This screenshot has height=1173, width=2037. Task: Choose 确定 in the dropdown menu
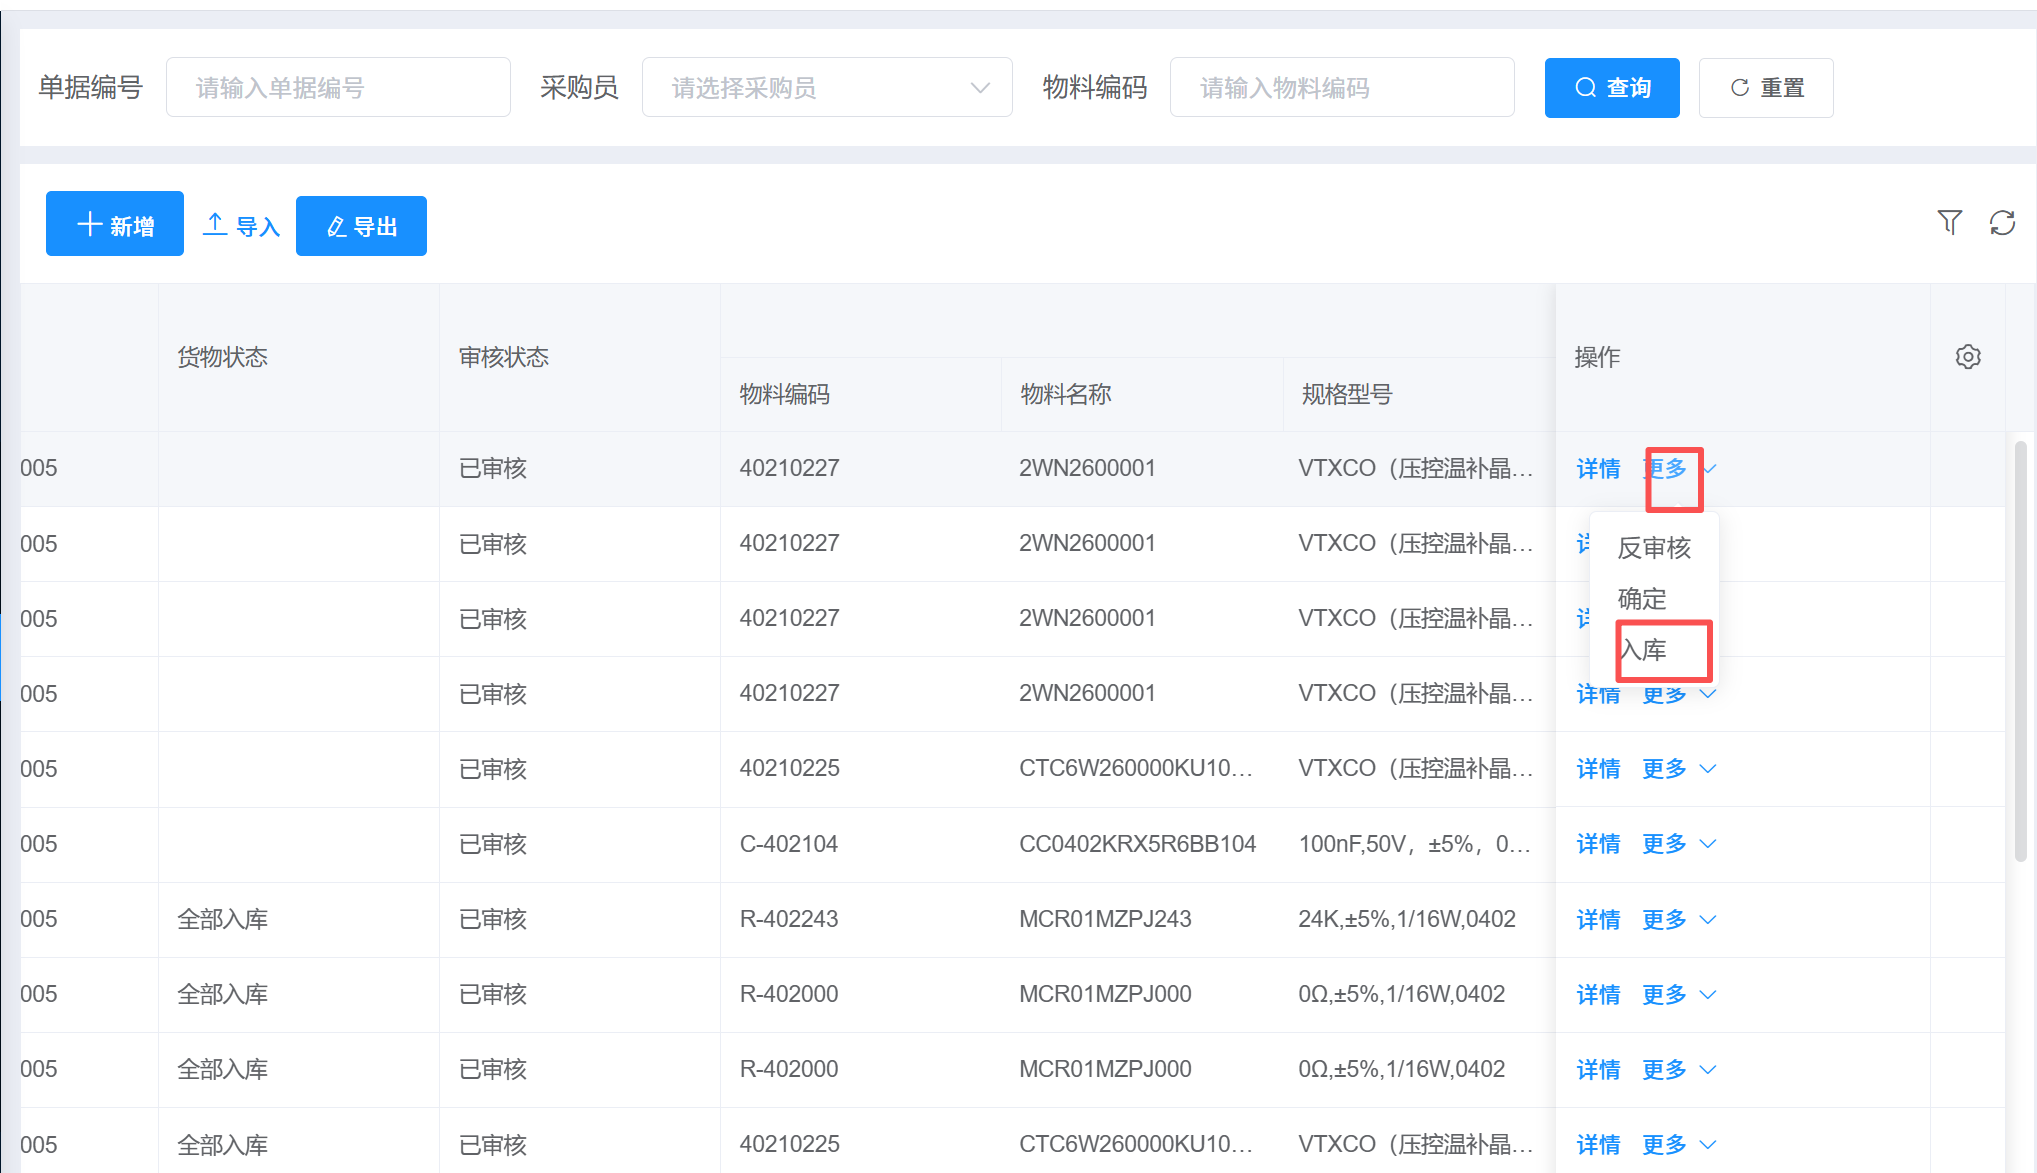[1642, 599]
